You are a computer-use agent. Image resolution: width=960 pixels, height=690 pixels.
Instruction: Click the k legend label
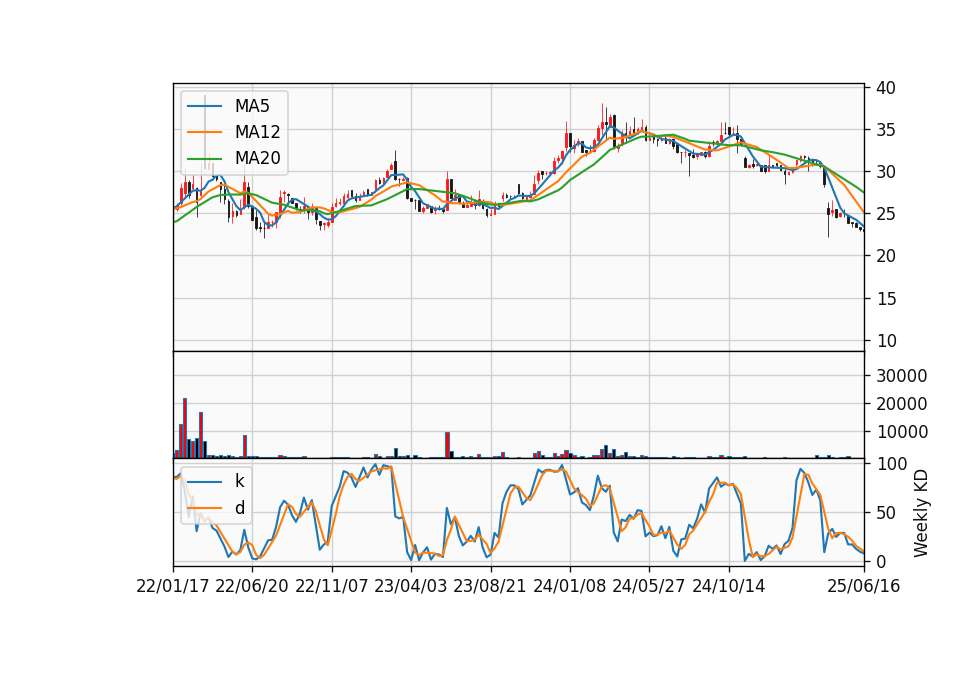pos(239,481)
